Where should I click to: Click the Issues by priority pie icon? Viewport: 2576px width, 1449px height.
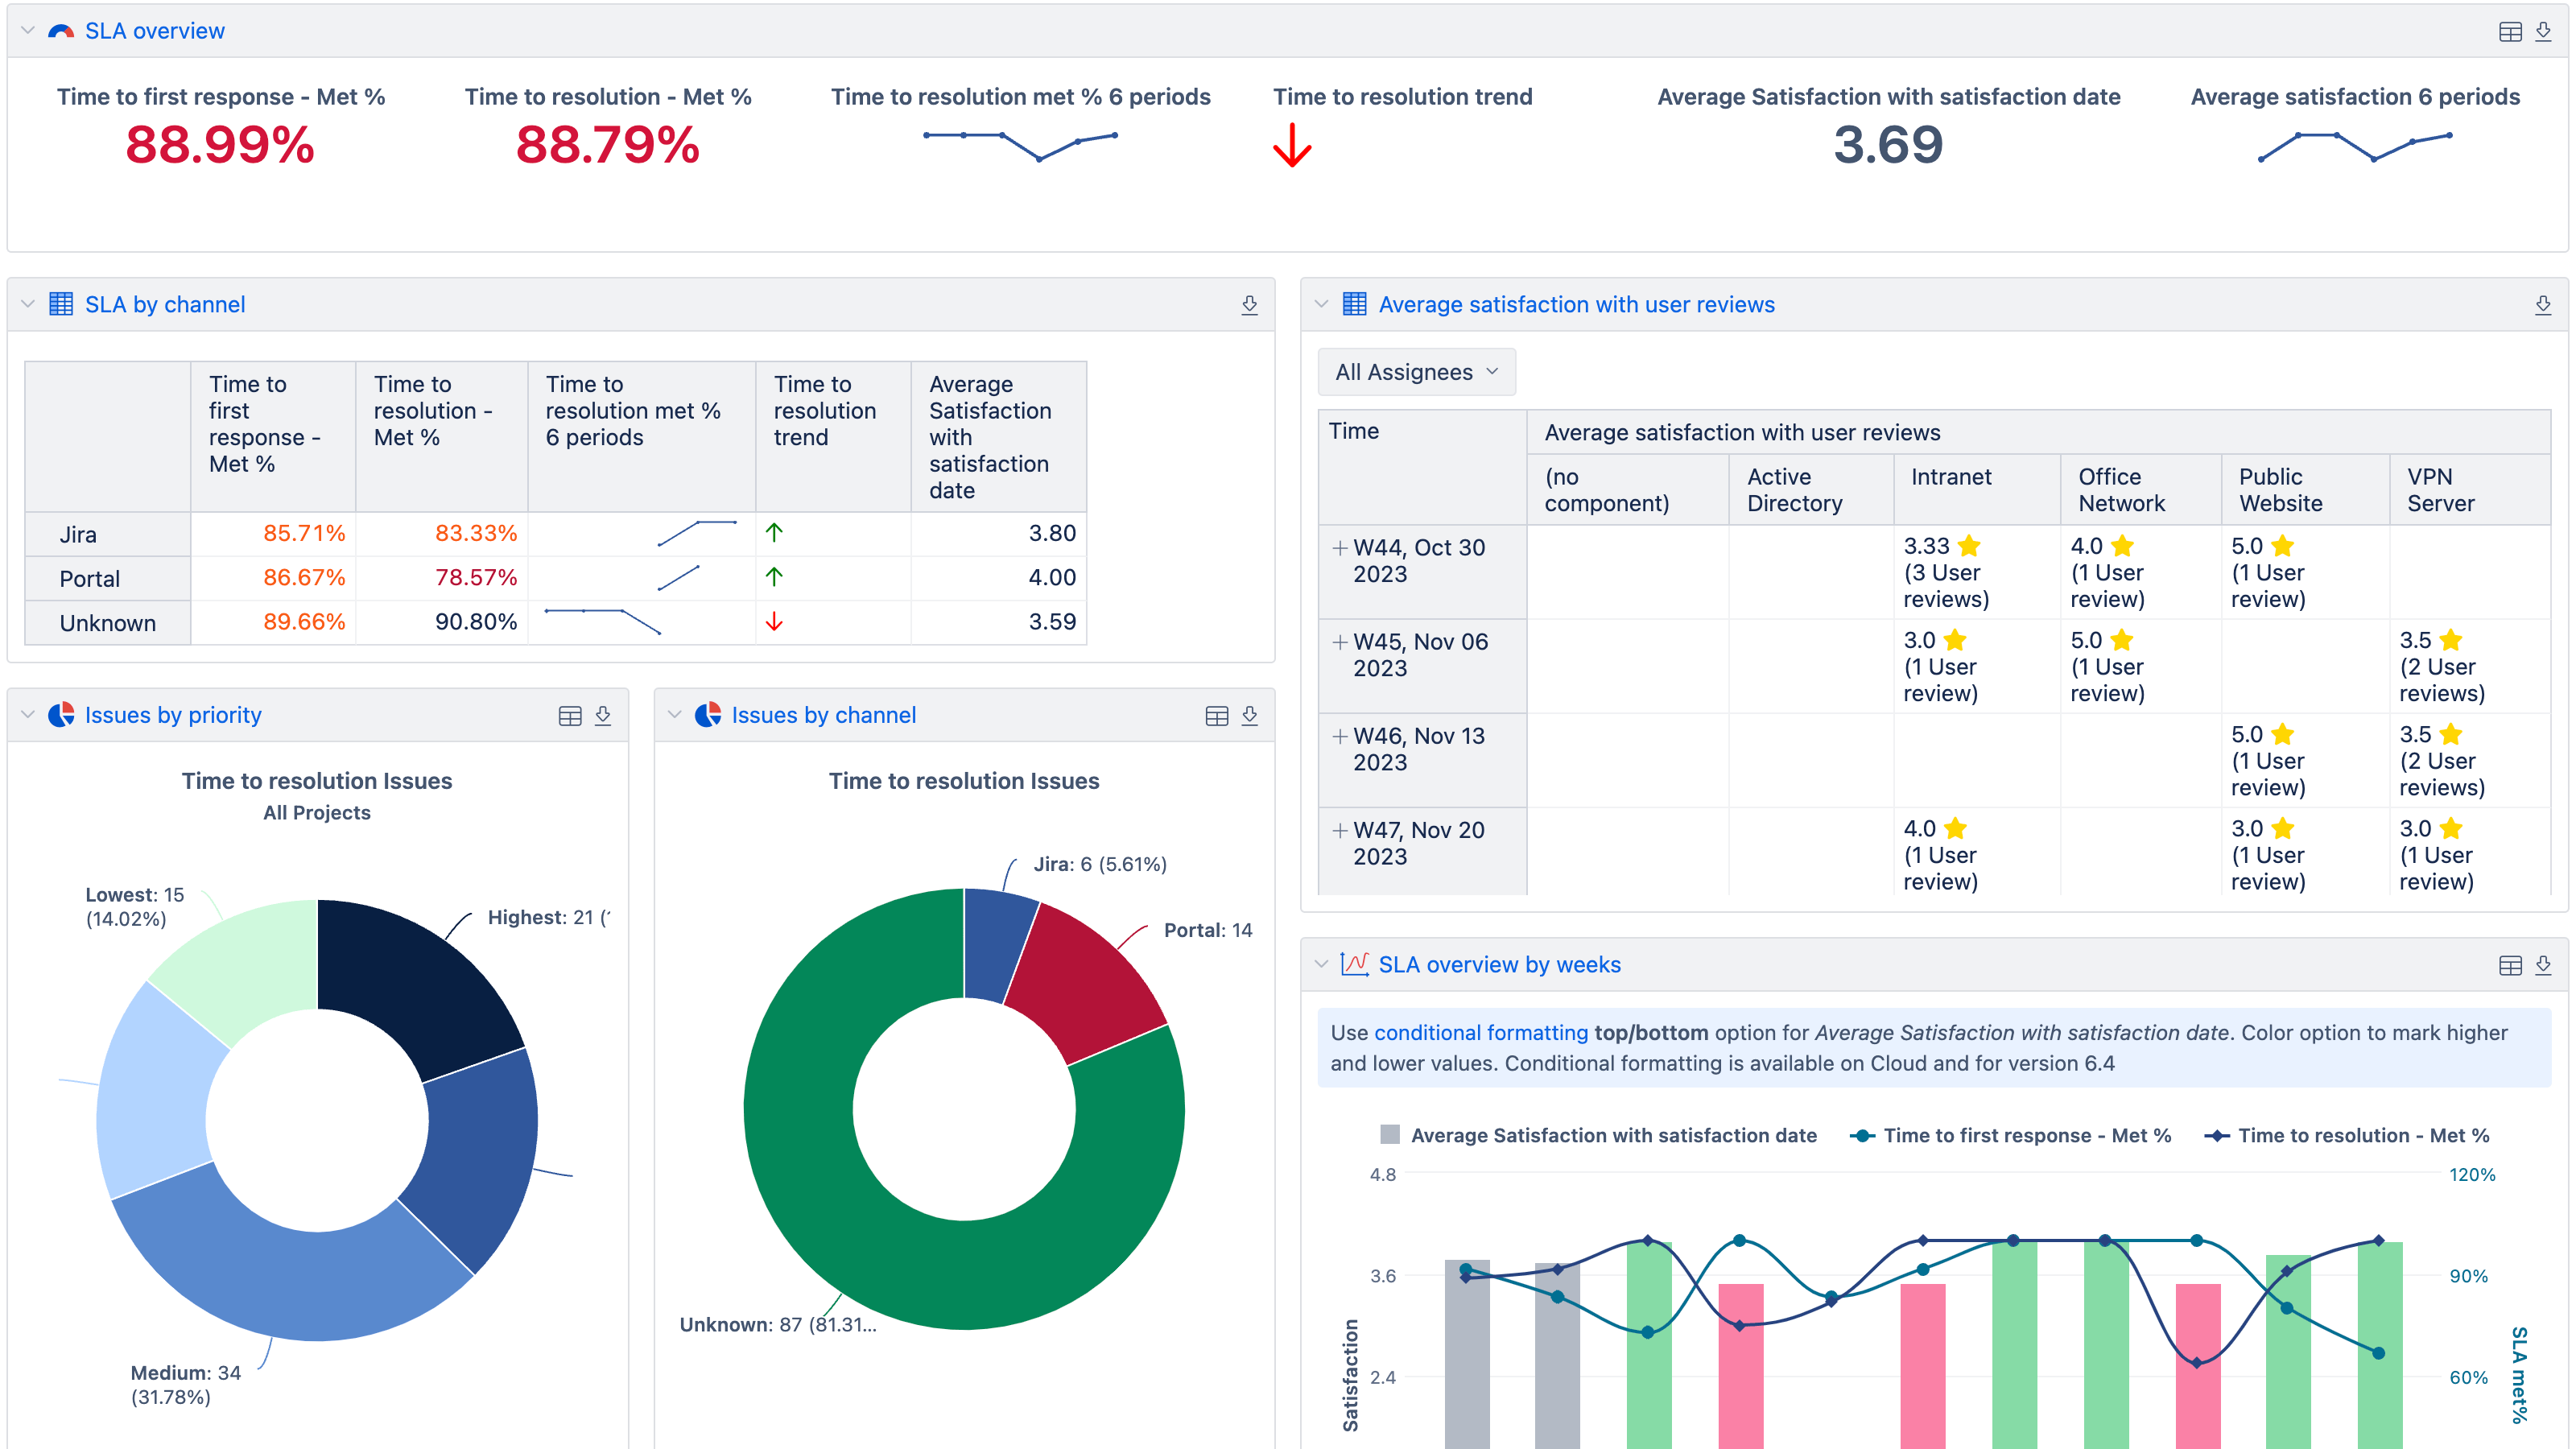click(x=61, y=715)
